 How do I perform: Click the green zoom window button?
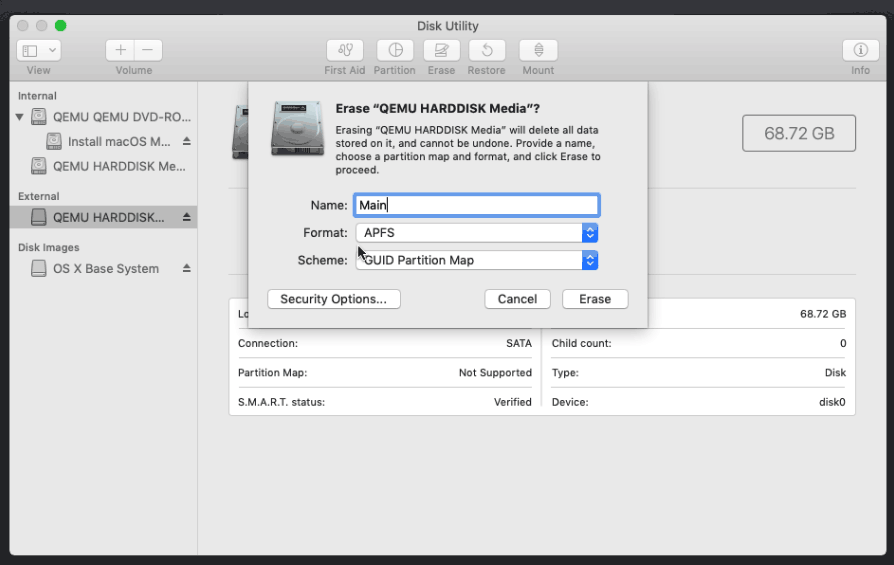pyautogui.click(x=60, y=26)
